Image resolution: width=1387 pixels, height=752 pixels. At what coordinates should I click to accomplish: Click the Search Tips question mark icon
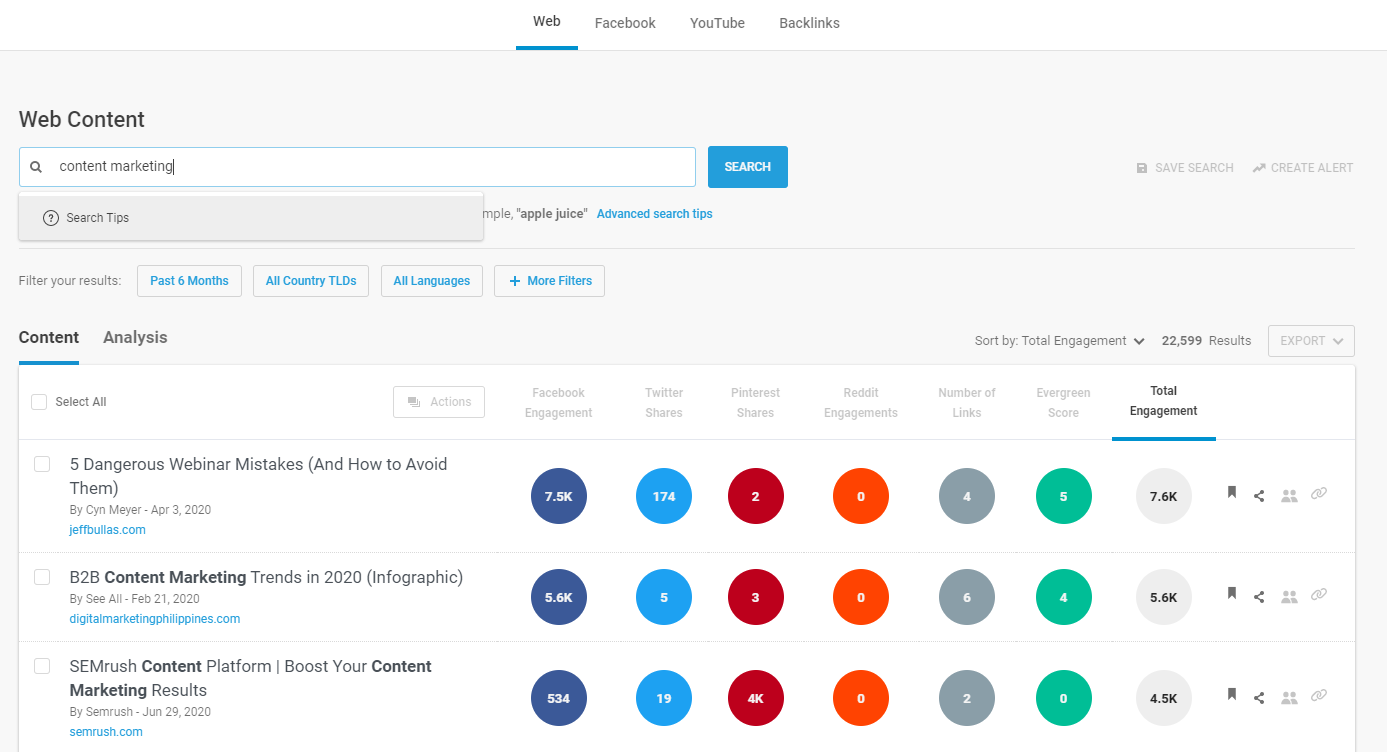coord(51,218)
